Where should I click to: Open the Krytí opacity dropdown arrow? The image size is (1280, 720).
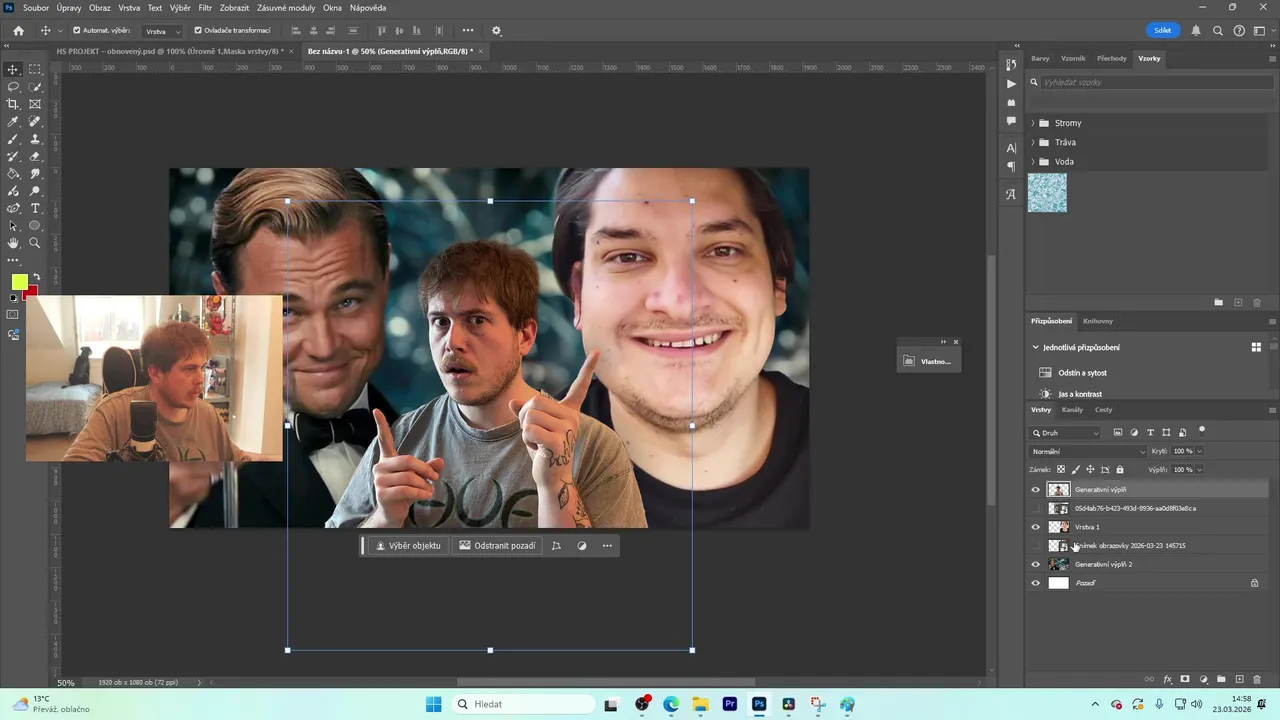1199,451
